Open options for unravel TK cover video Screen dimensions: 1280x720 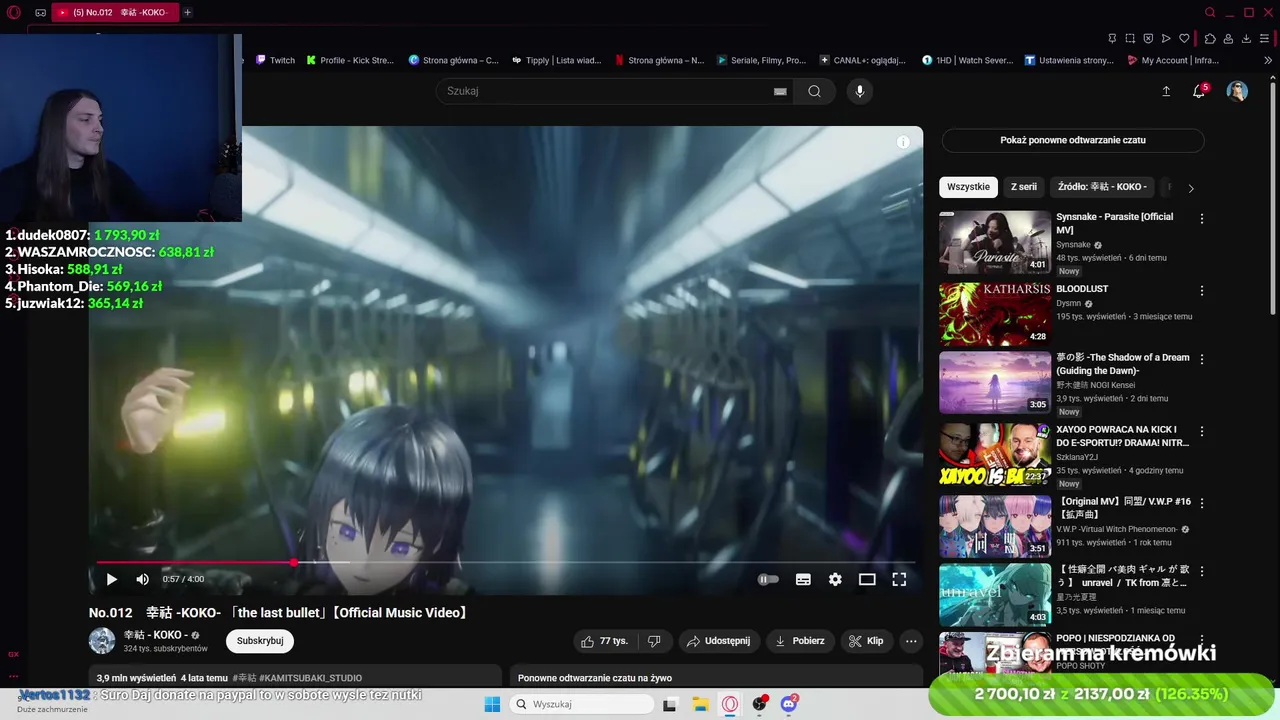pos(1202,571)
